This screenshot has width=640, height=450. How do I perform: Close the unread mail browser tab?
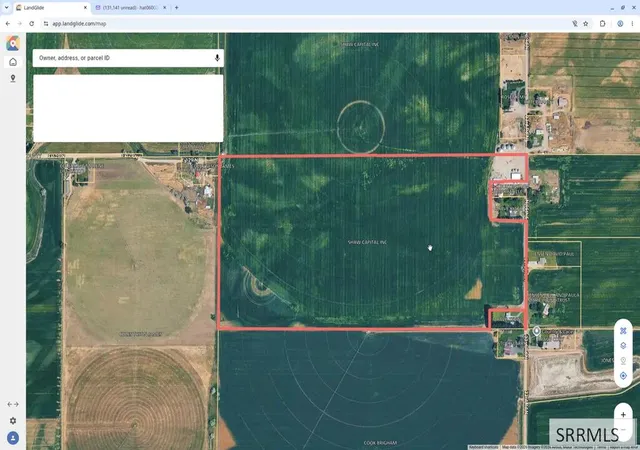(x=165, y=7)
